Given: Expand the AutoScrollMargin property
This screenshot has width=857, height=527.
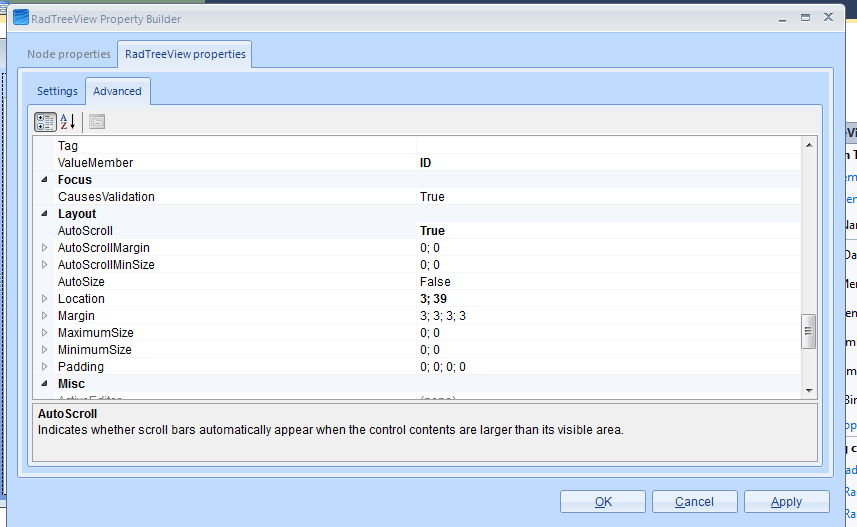Looking at the screenshot, I should coord(44,248).
